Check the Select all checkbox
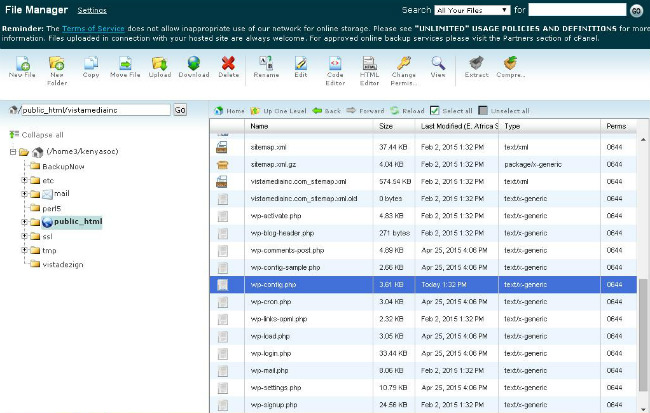This screenshot has height=413, width=650. click(434, 110)
